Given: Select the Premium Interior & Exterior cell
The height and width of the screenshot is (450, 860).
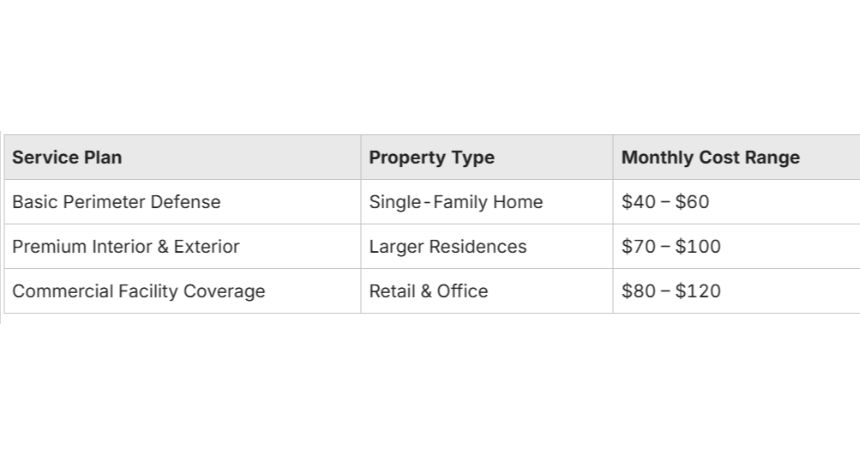Looking at the screenshot, I should pos(182,246).
